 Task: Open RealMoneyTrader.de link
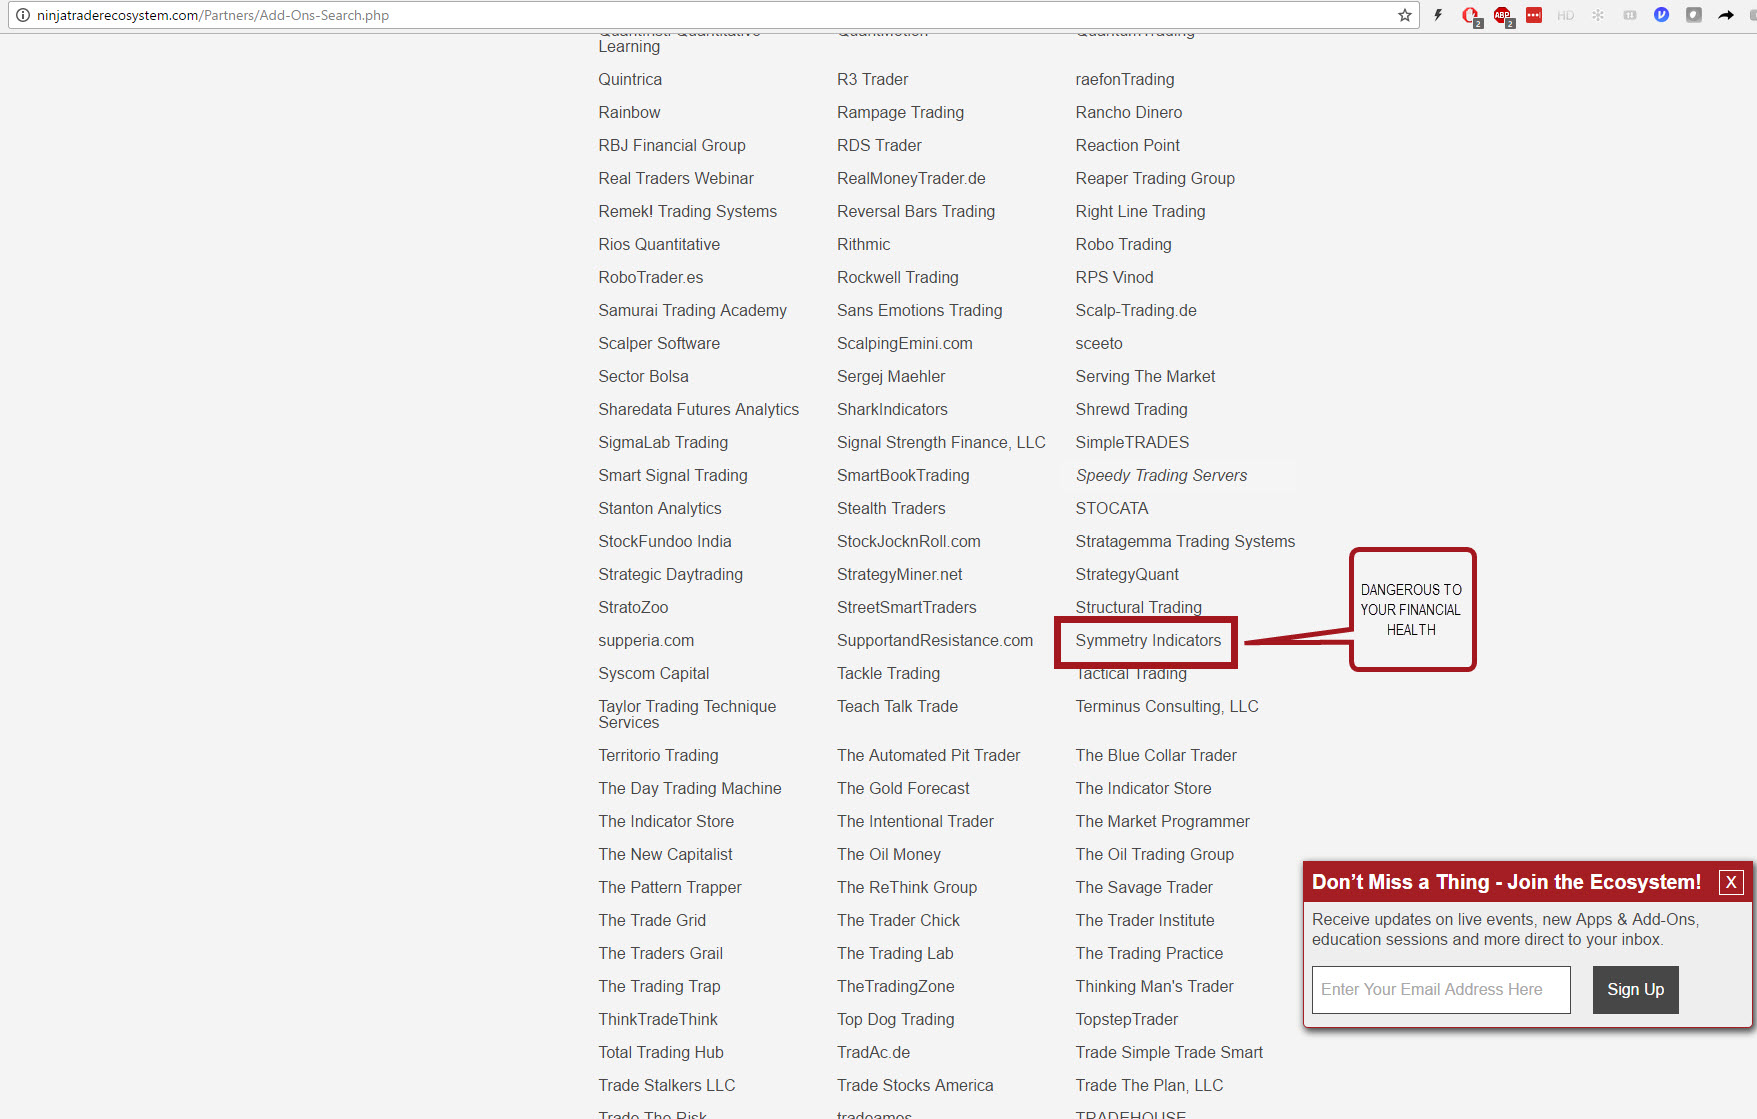(911, 178)
